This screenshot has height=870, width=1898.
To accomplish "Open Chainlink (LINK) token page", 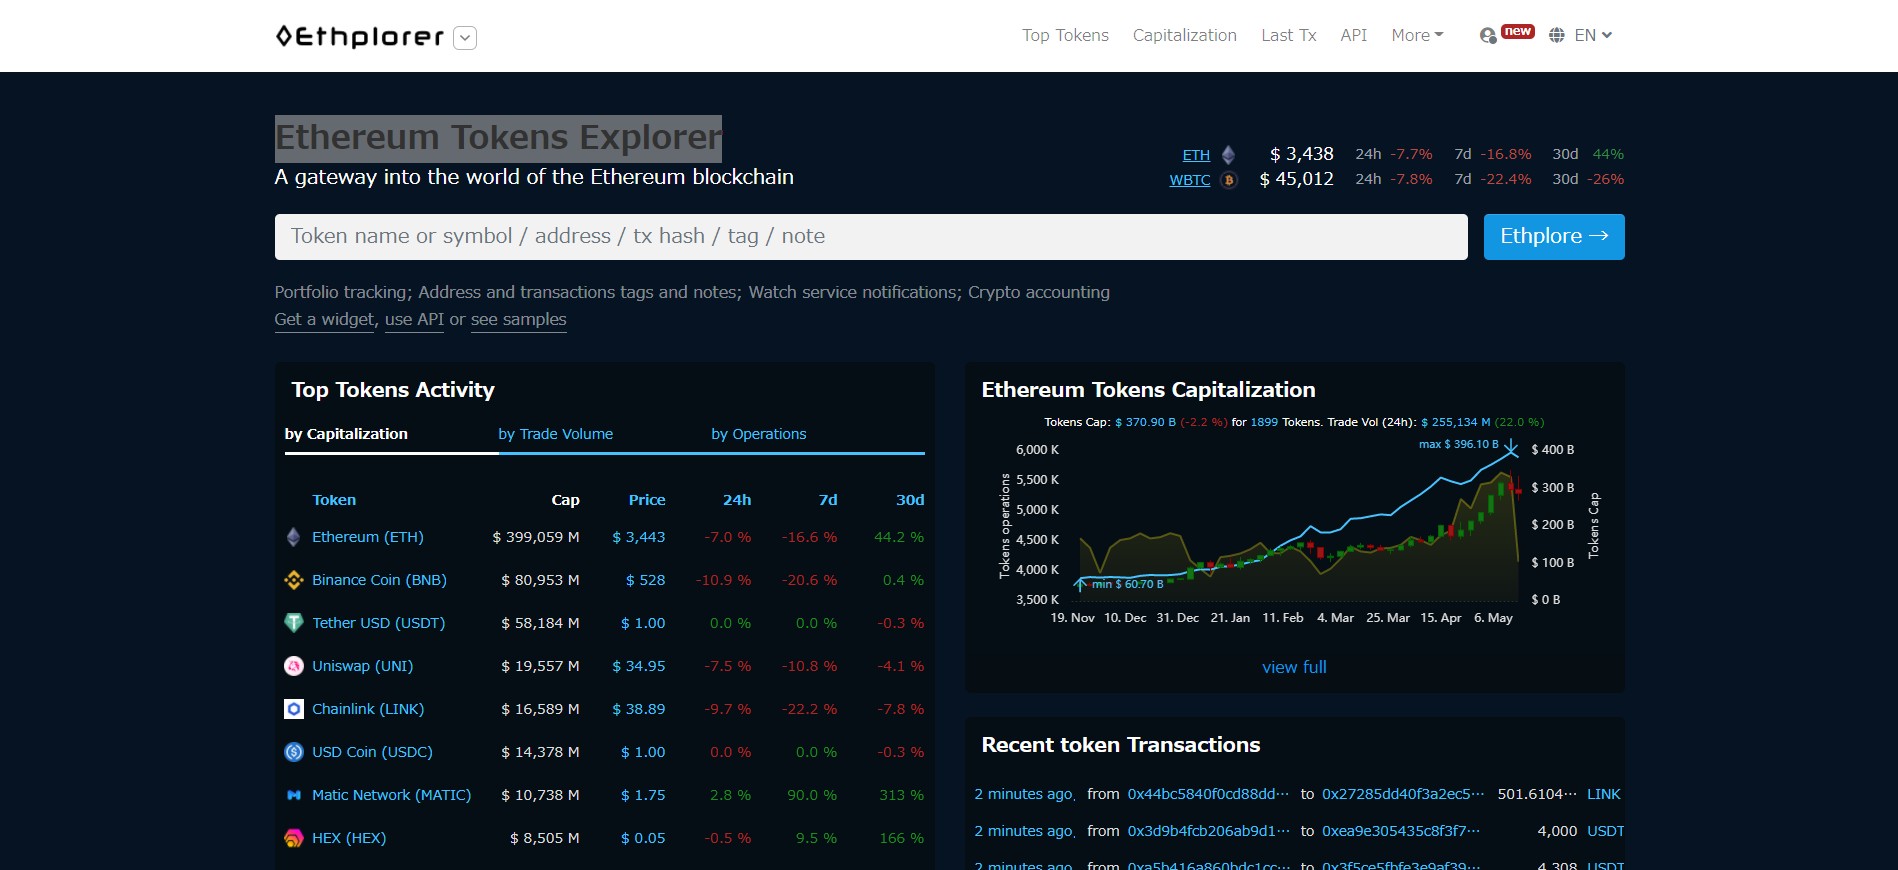I will (x=368, y=709).
